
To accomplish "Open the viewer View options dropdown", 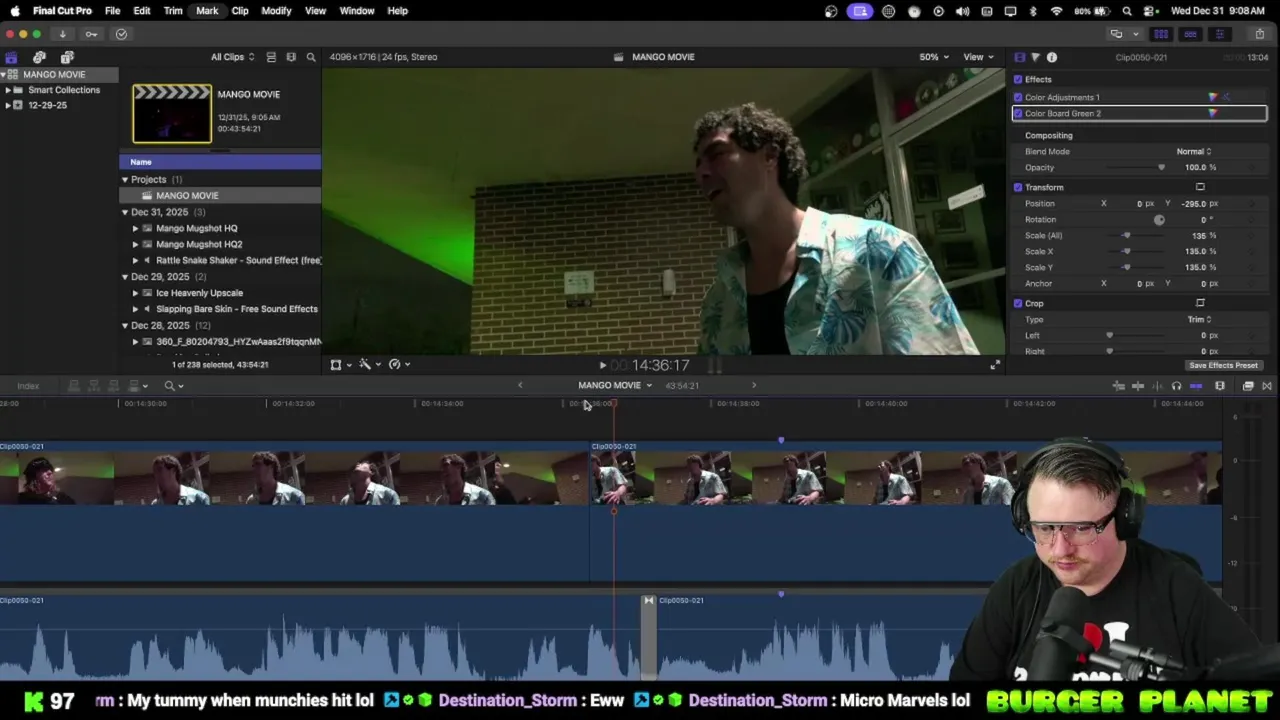I will click(x=978, y=57).
